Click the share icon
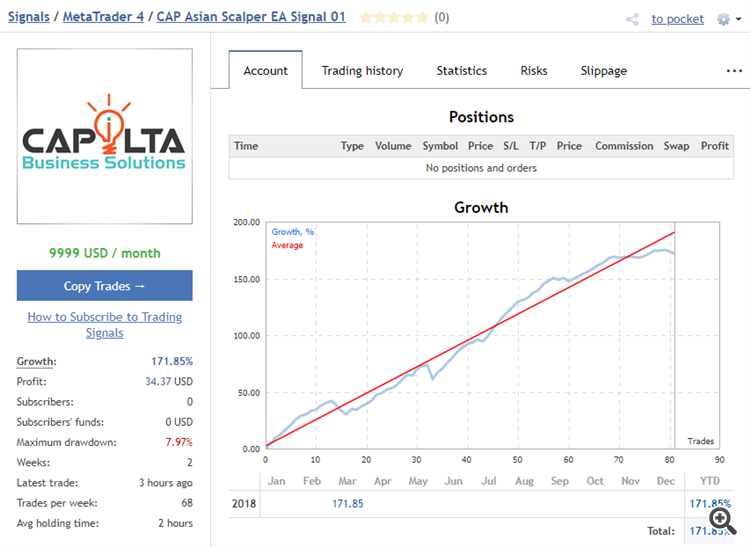The width and height of the screenshot is (750, 547). pos(632,19)
